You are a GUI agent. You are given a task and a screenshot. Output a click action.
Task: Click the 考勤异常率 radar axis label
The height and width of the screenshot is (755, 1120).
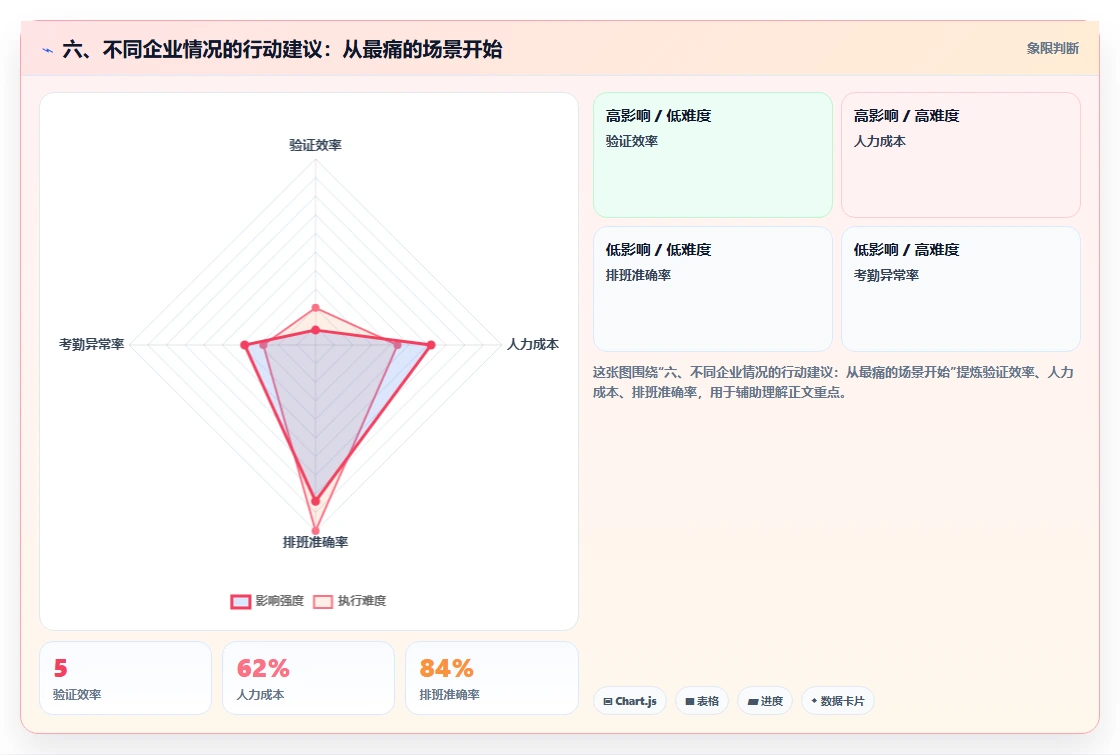point(91,344)
